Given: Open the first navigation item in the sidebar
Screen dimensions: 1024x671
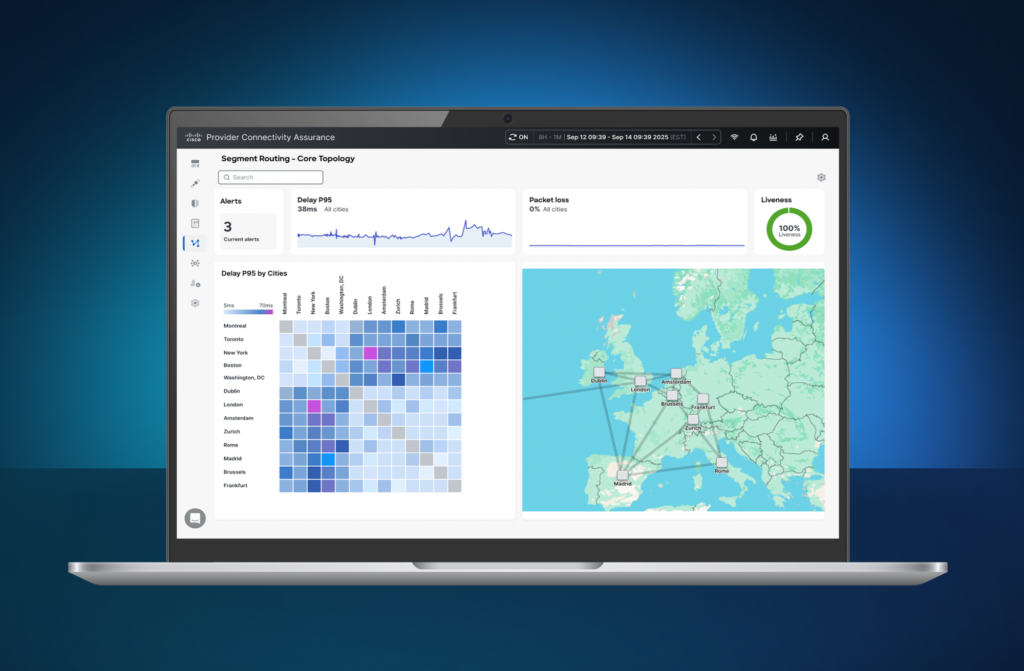Looking at the screenshot, I should tap(194, 163).
